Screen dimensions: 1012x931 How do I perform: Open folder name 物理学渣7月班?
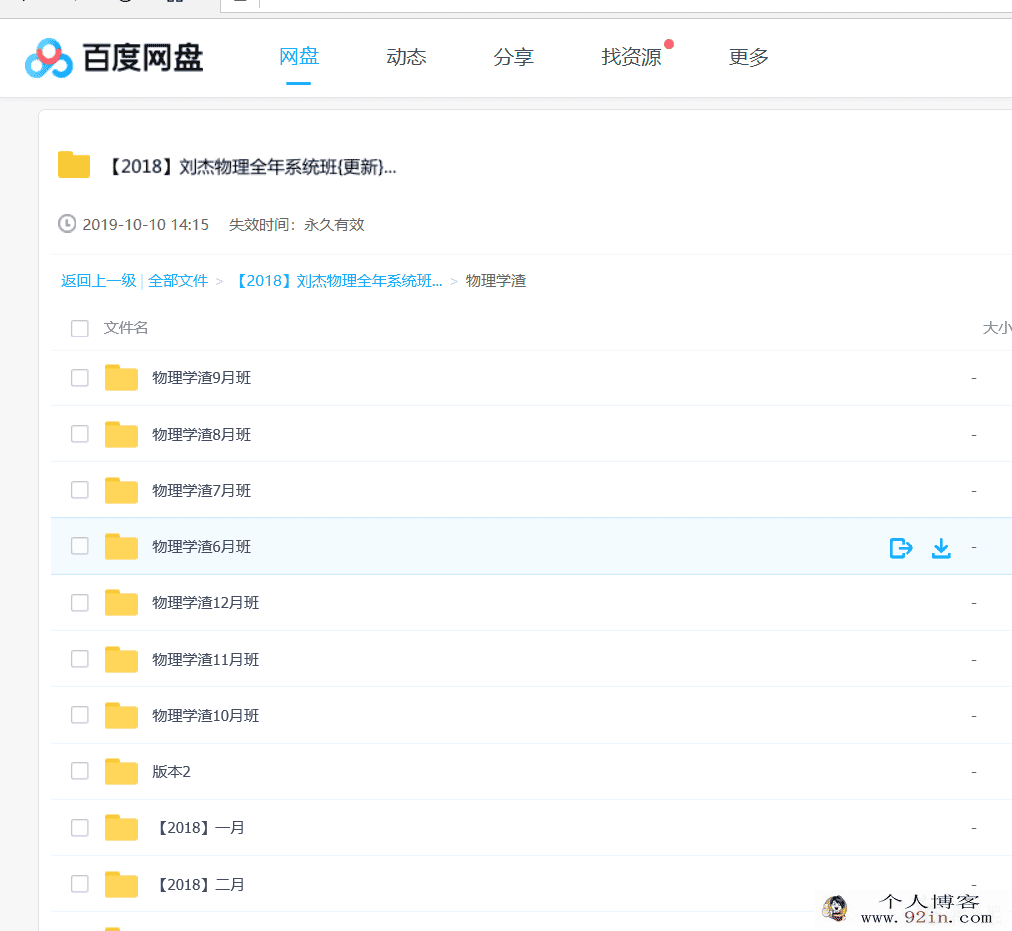click(x=201, y=491)
